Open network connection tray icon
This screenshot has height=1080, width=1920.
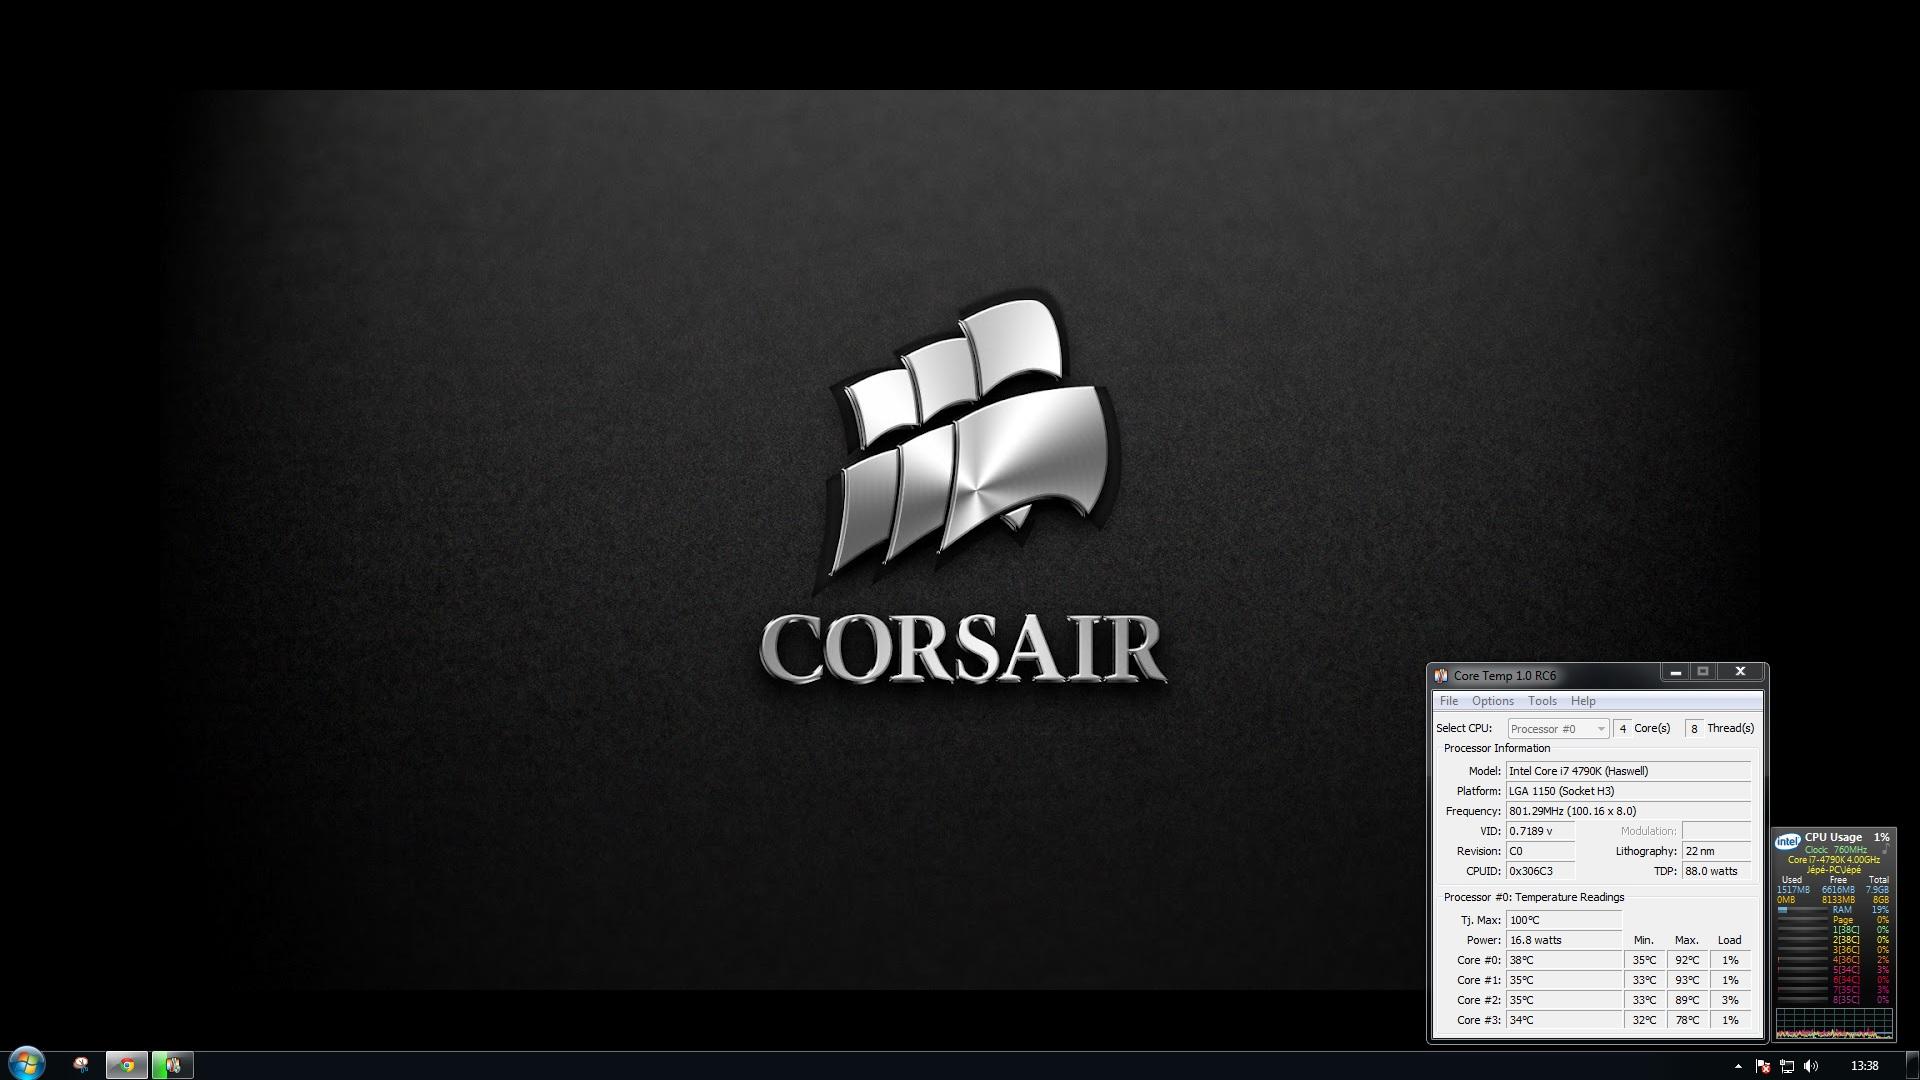click(x=1787, y=1066)
